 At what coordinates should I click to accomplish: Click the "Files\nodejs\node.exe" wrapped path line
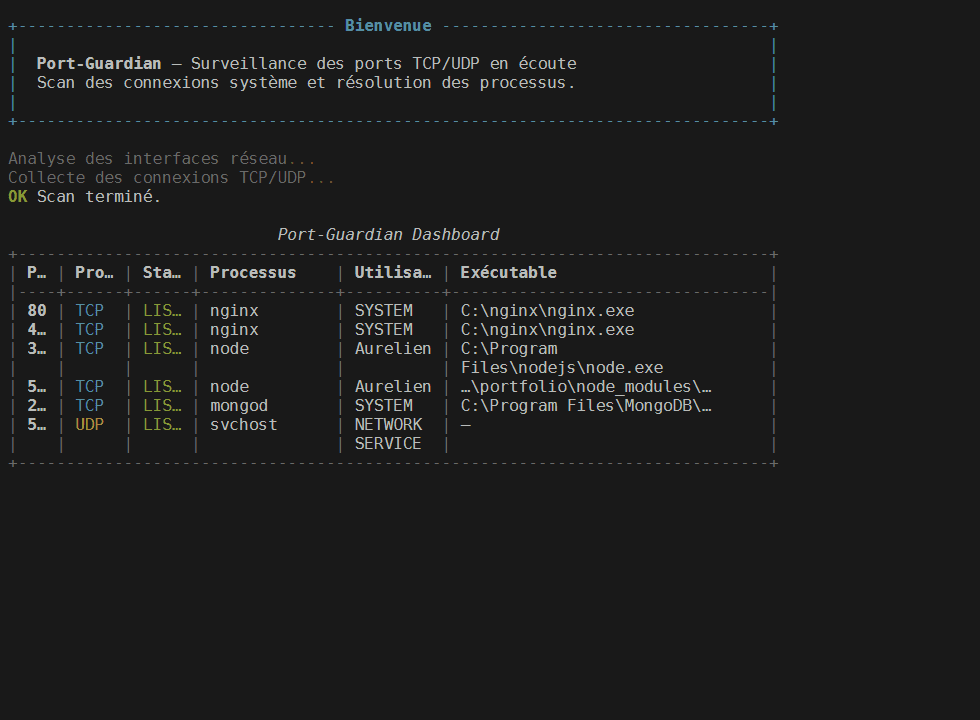pyautogui.click(x=561, y=368)
